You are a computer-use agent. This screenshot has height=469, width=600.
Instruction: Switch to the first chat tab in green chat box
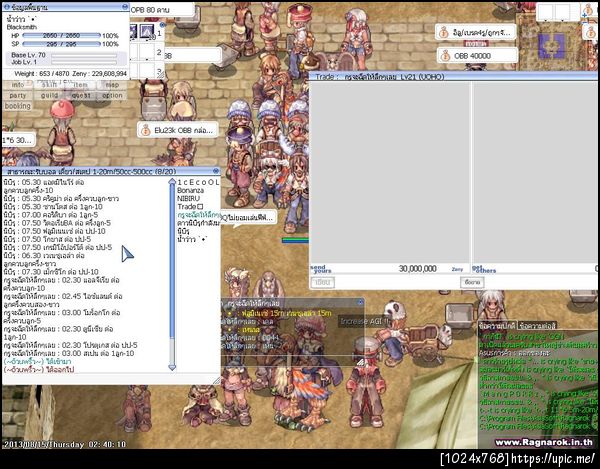click(497, 326)
